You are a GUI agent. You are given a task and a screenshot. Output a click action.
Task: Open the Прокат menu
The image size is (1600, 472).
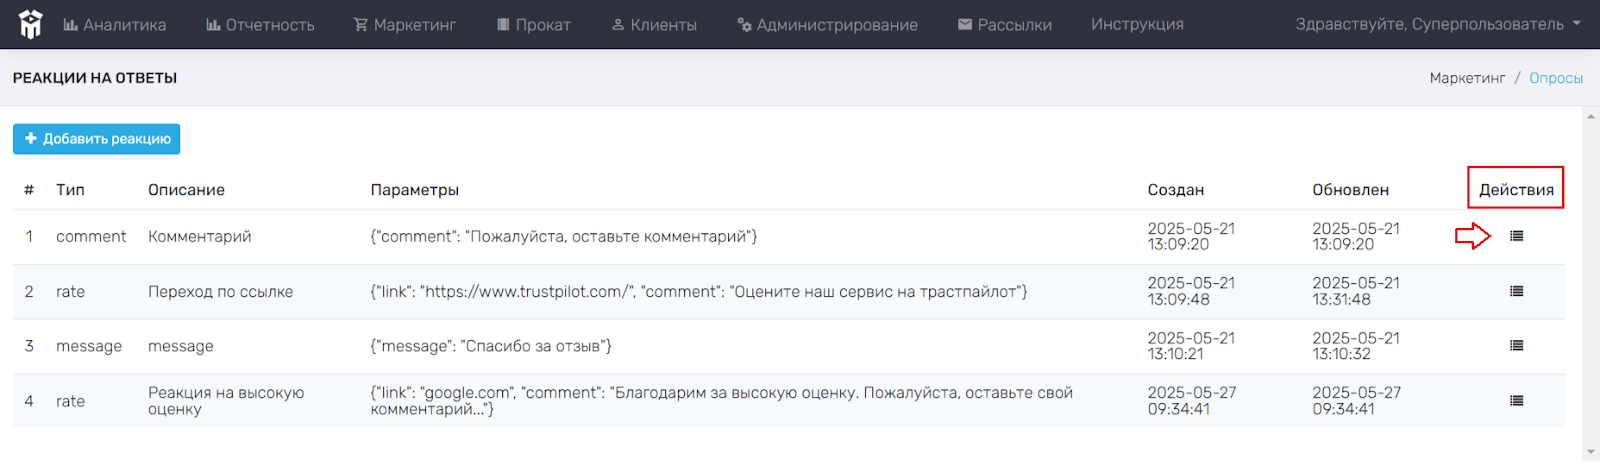click(x=534, y=24)
